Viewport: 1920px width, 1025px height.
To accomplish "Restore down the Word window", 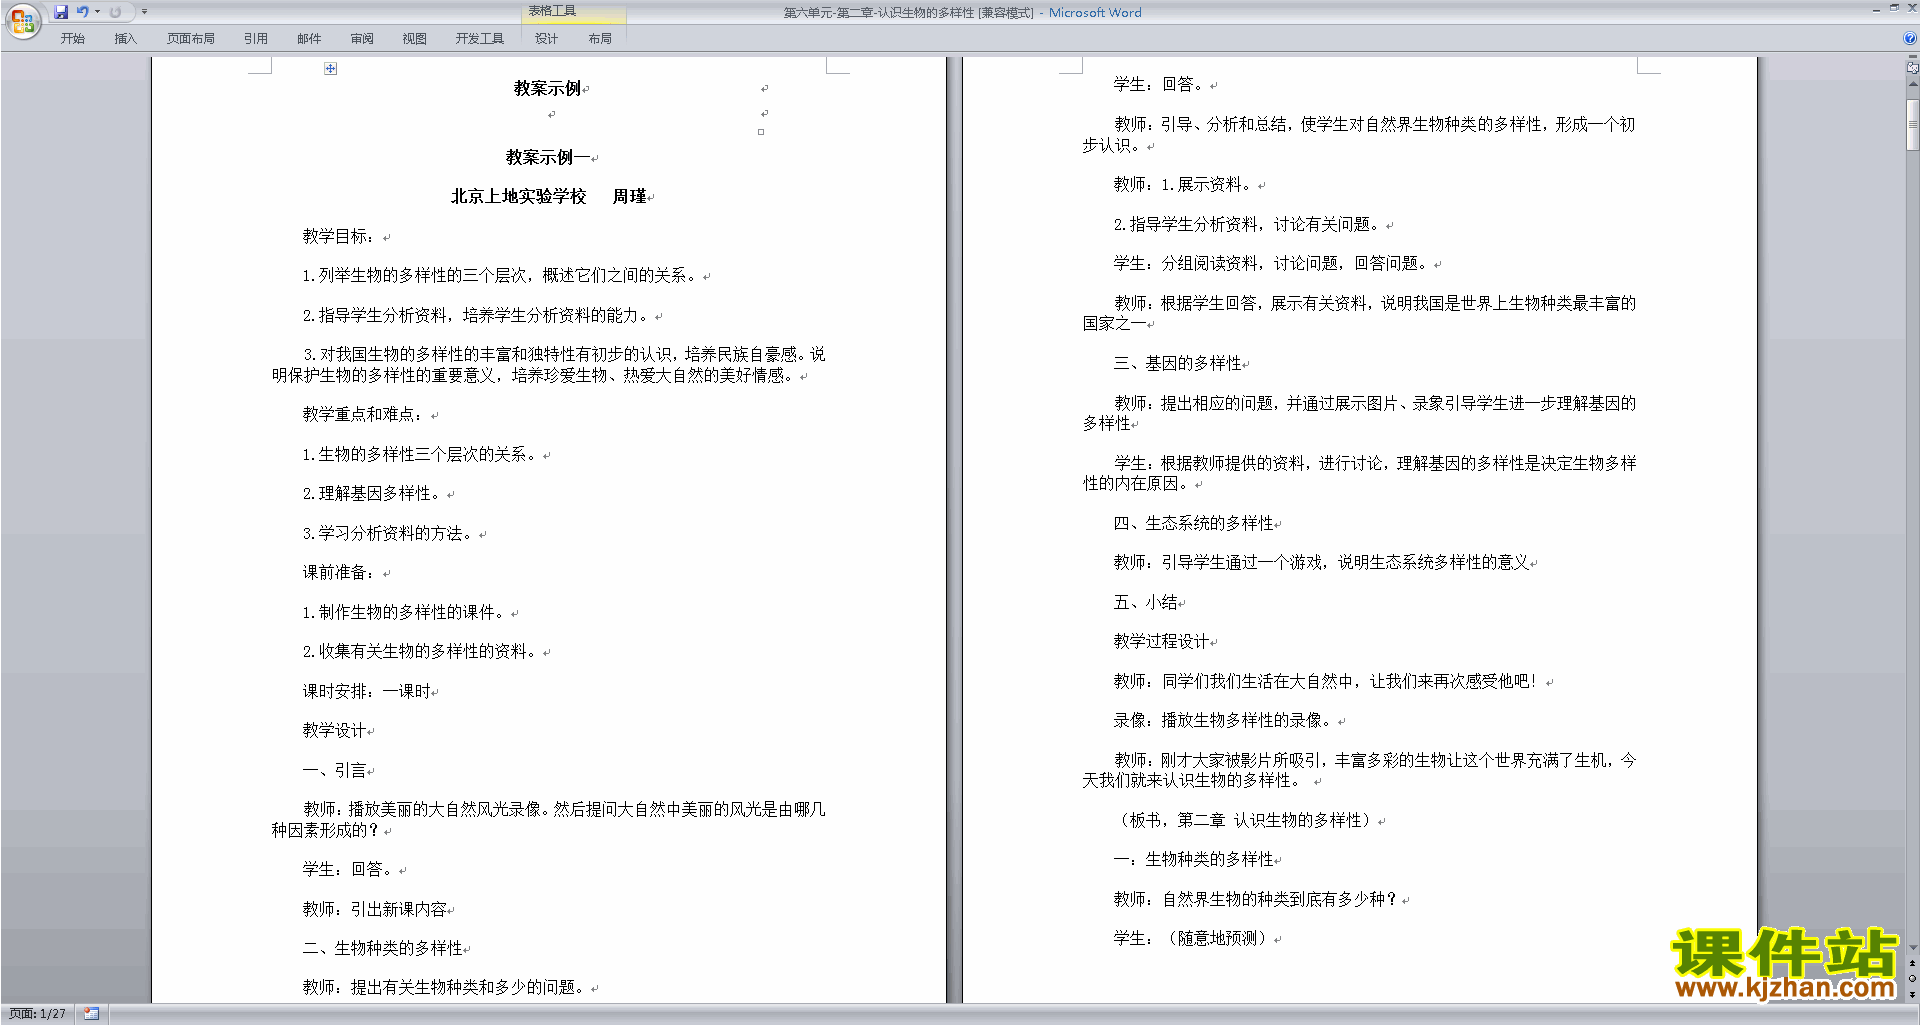I will click(x=1894, y=8).
